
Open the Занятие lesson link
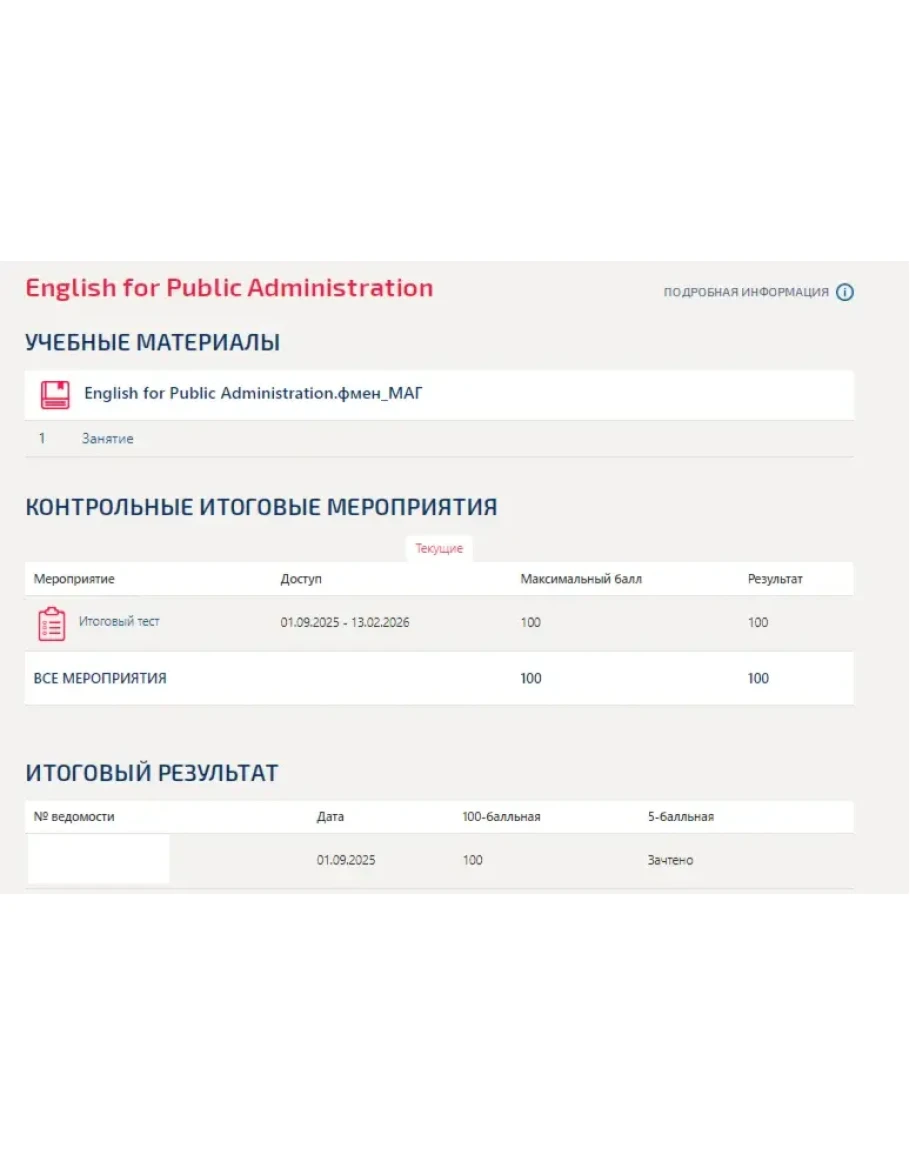(107, 439)
